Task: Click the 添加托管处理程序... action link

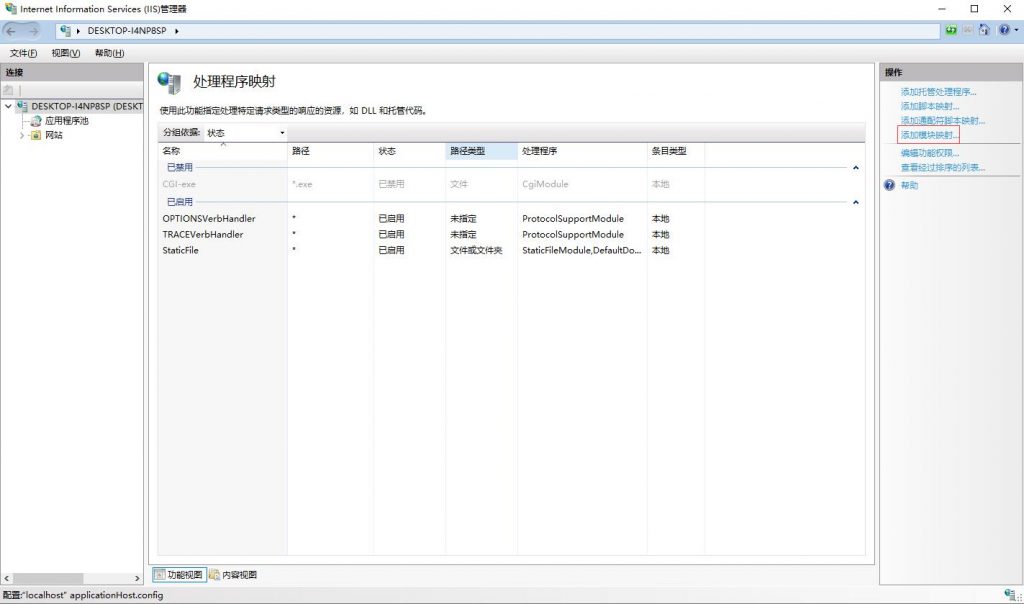Action: (x=938, y=92)
